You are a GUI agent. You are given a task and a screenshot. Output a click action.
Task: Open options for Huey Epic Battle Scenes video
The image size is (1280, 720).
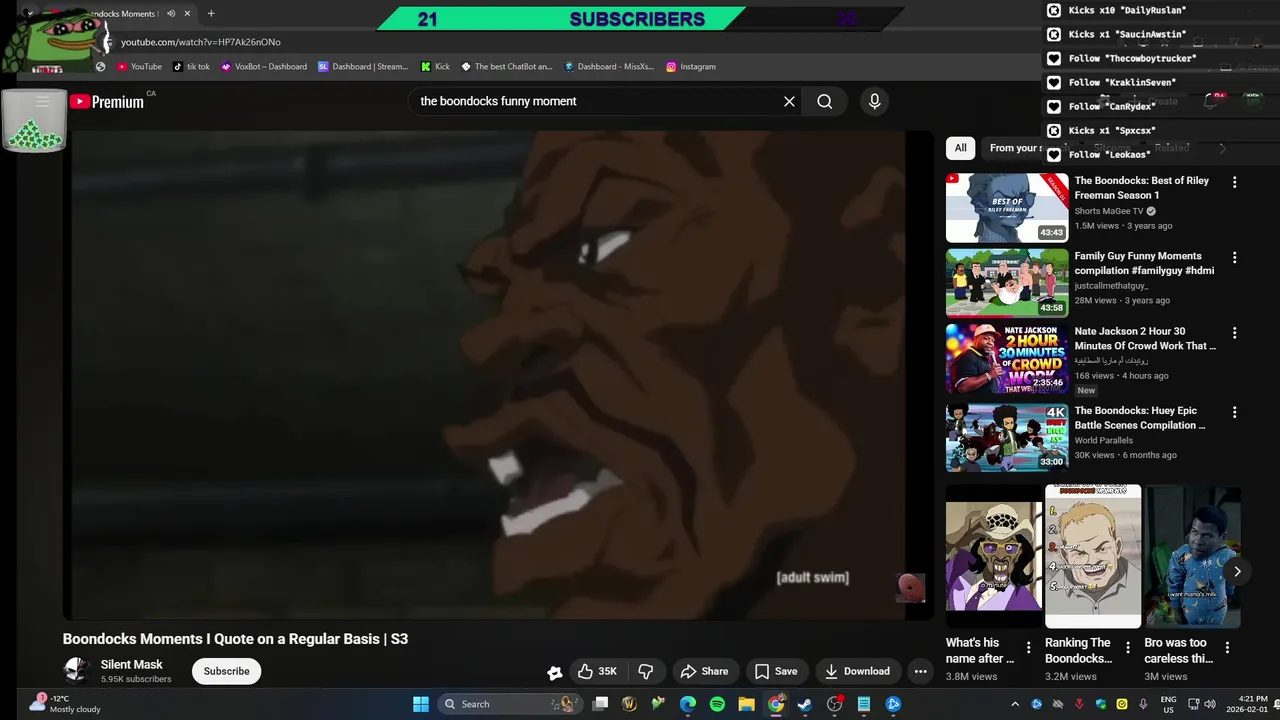tap(1234, 412)
